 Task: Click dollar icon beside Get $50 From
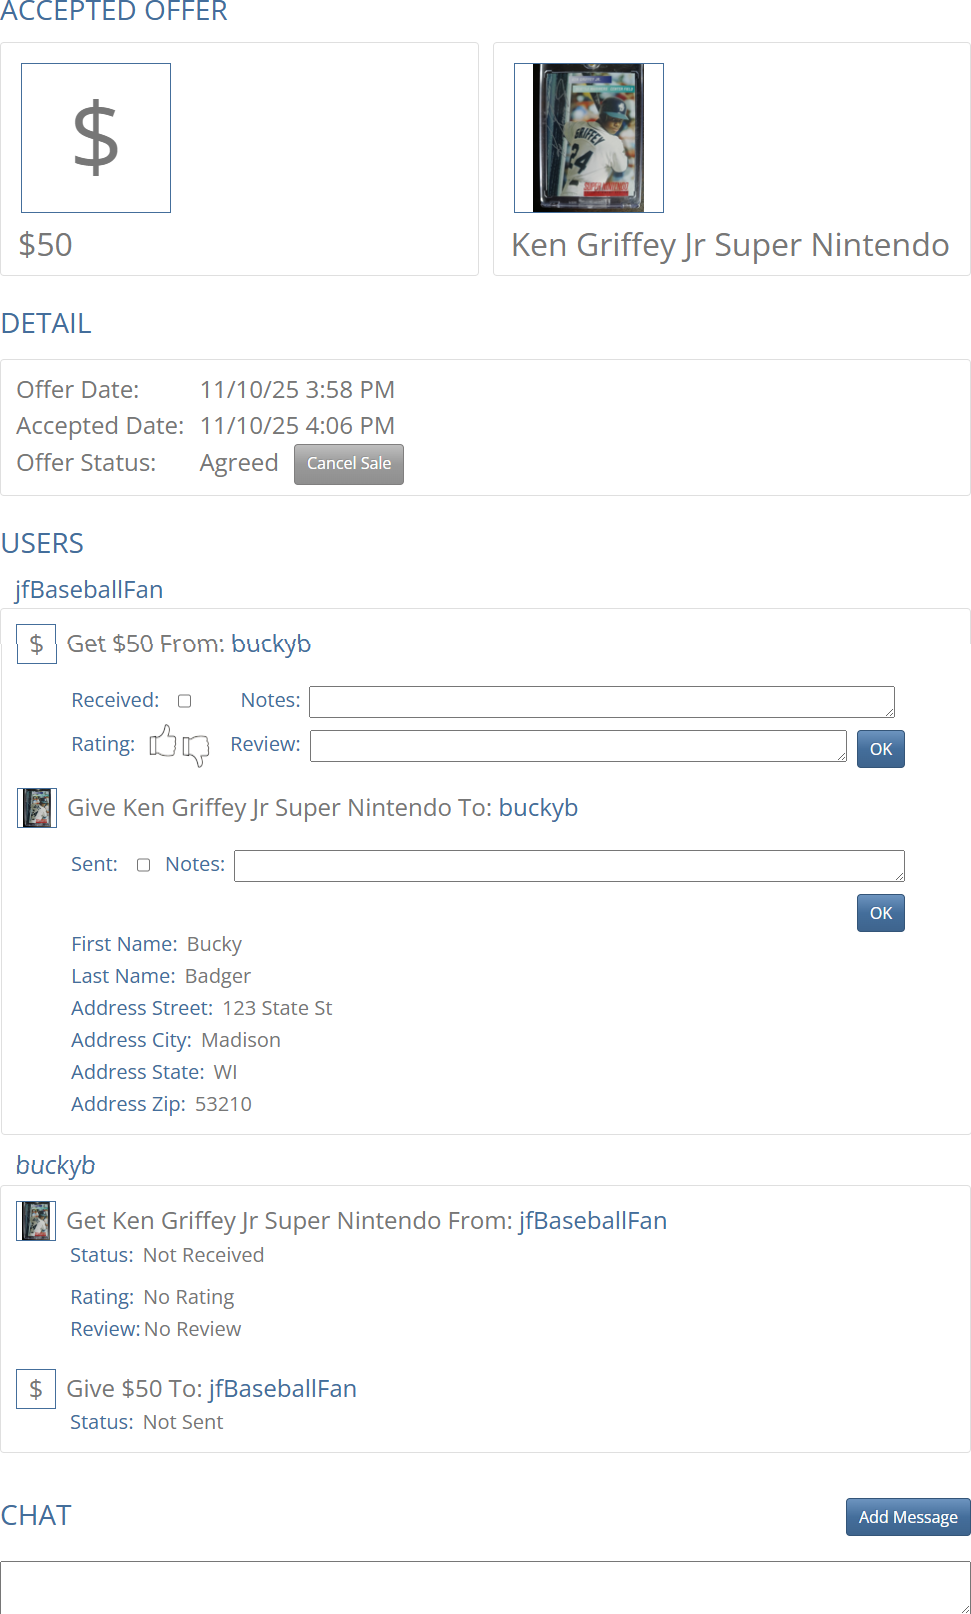click(x=36, y=644)
